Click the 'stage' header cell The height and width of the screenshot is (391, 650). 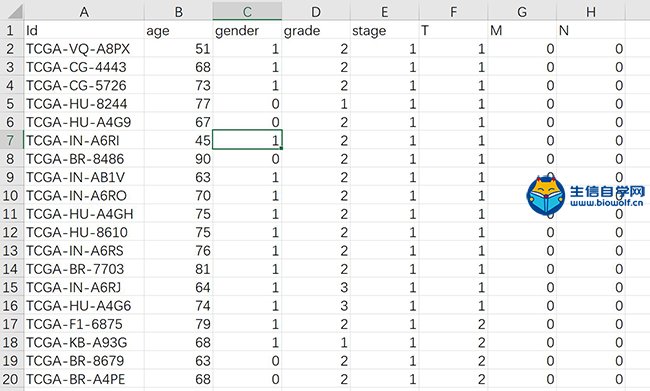[385, 30]
